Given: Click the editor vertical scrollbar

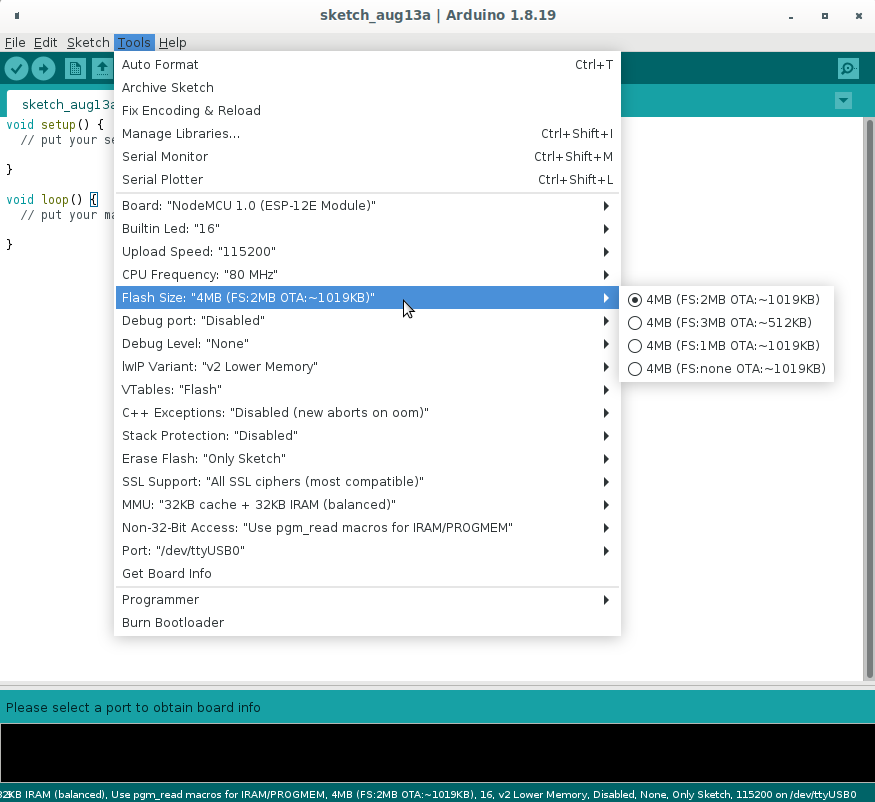Looking at the screenshot, I should pyautogui.click(x=869, y=399).
